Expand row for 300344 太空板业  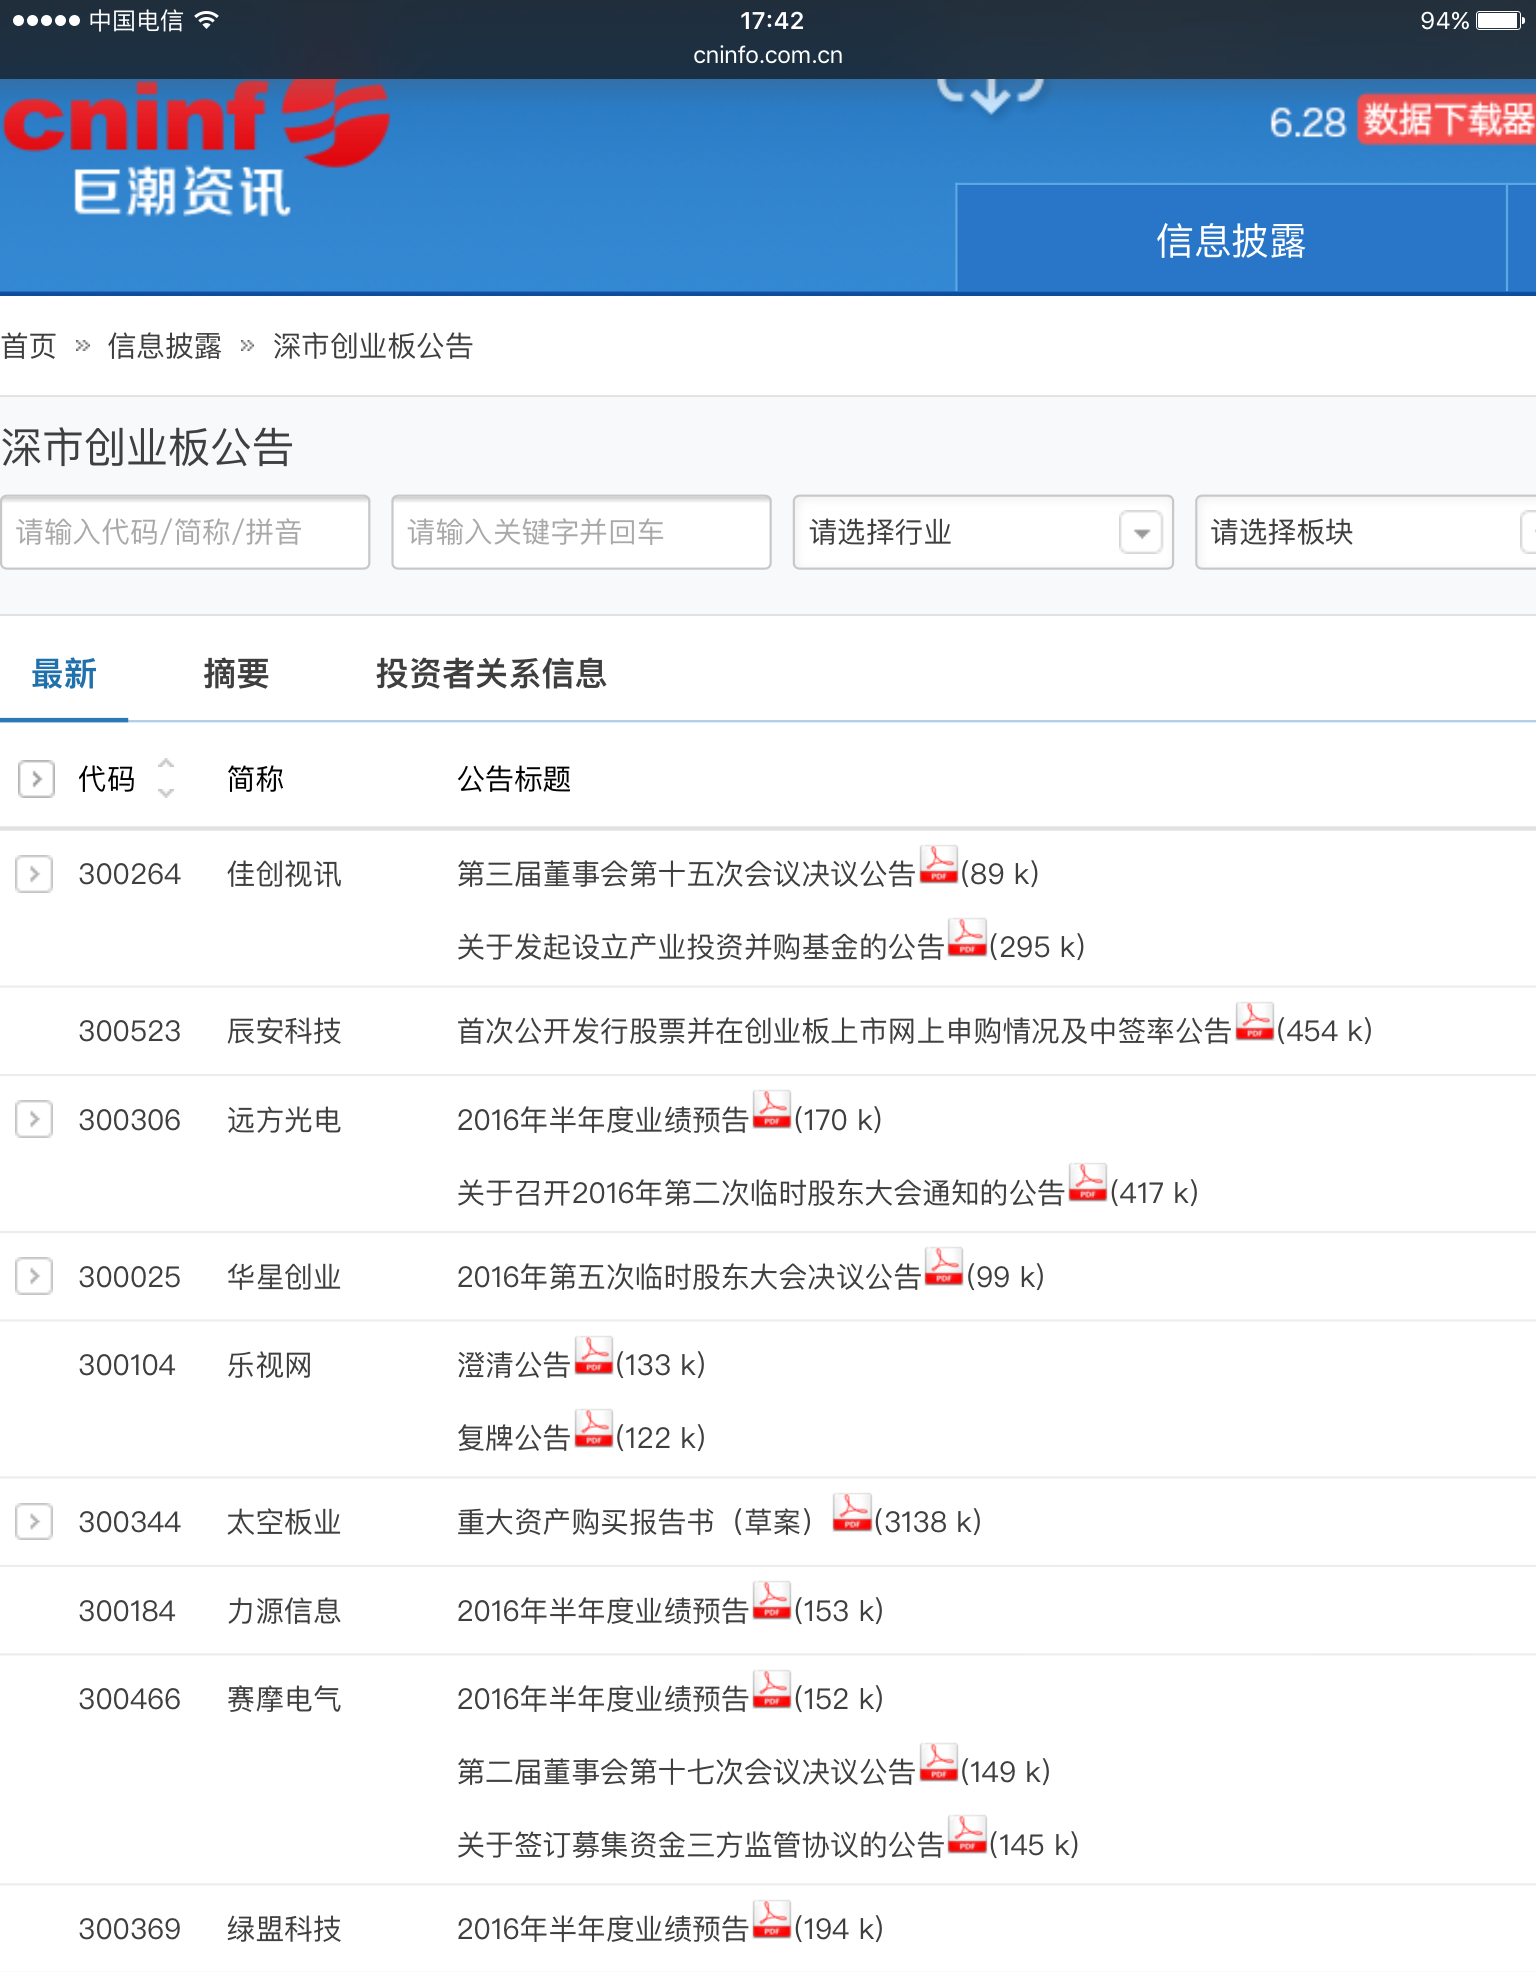34,1522
